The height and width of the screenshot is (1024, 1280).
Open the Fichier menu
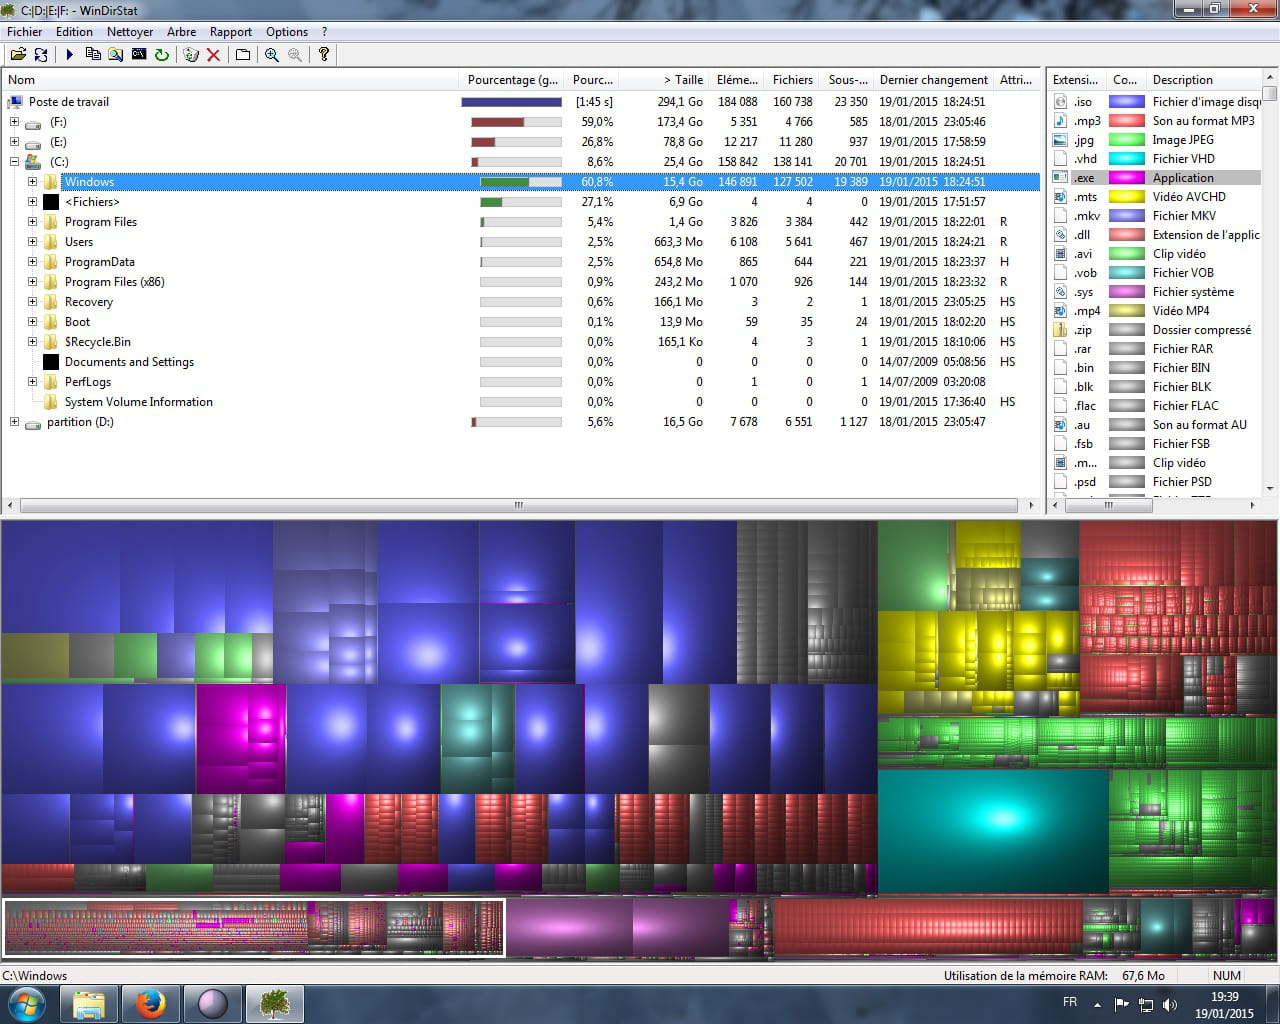[25, 32]
